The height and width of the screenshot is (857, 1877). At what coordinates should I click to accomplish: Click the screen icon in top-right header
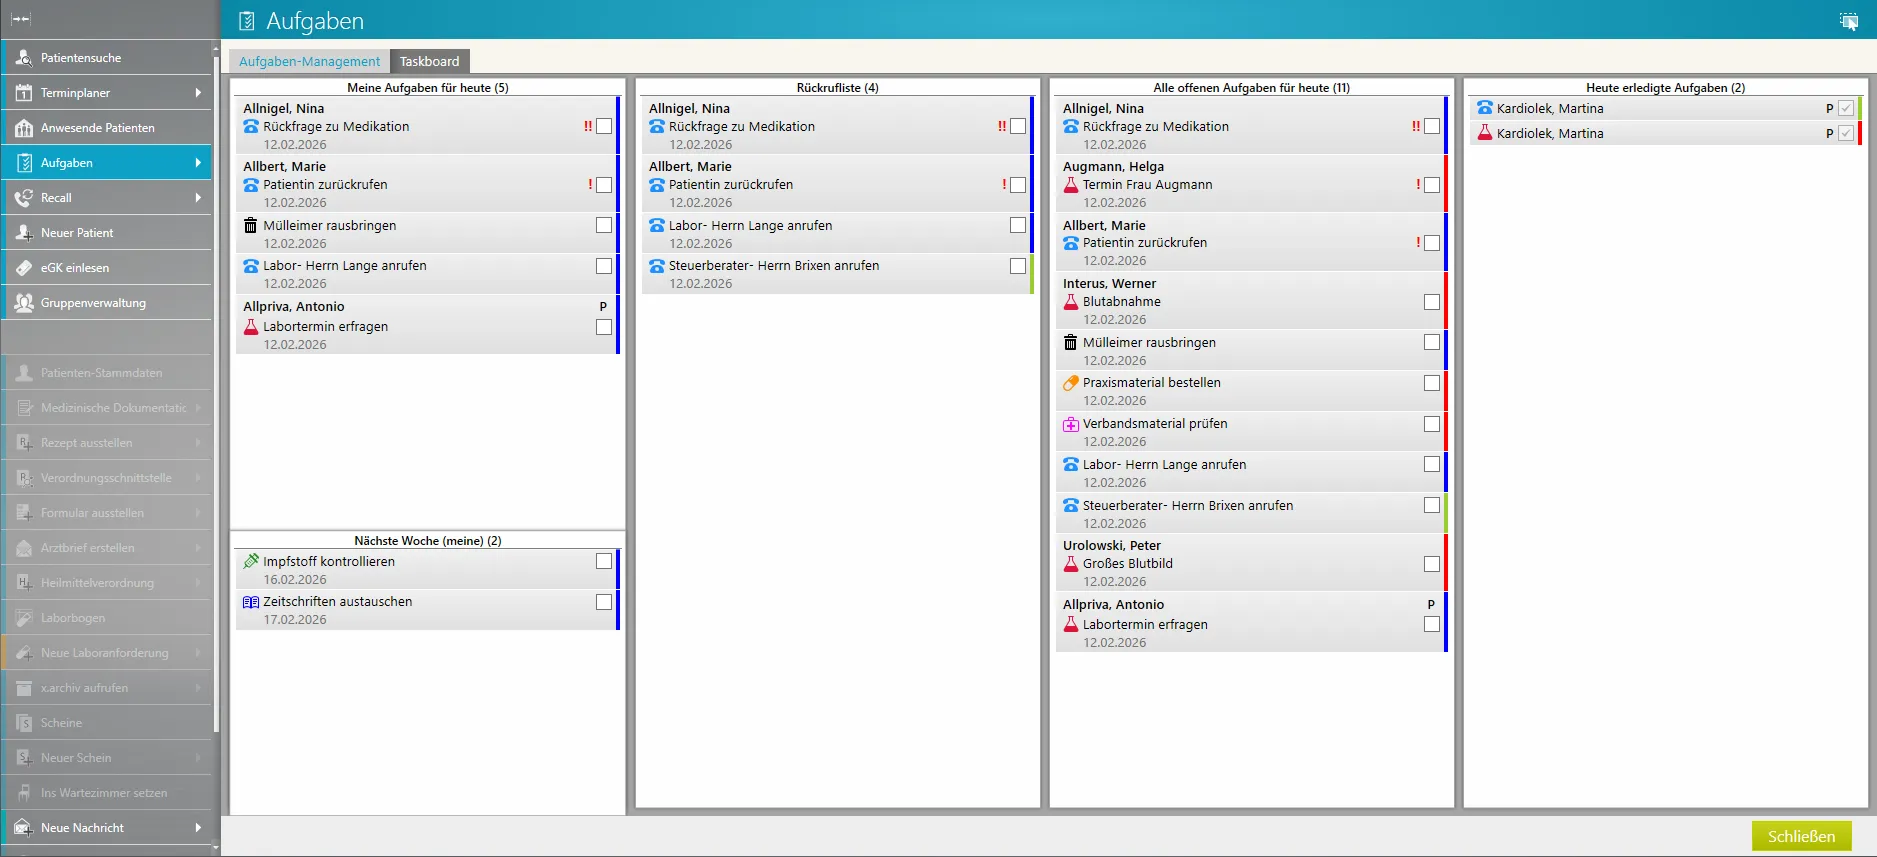1849,21
